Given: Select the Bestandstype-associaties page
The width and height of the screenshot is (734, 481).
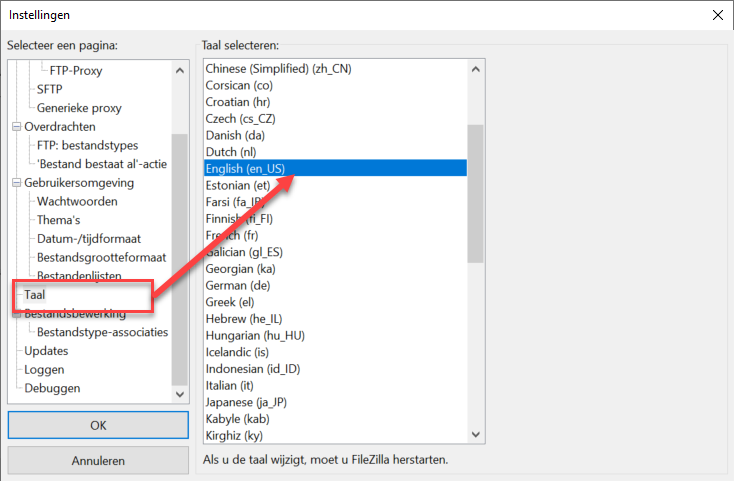Looking at the screenshot, I should tap(102, 332).
